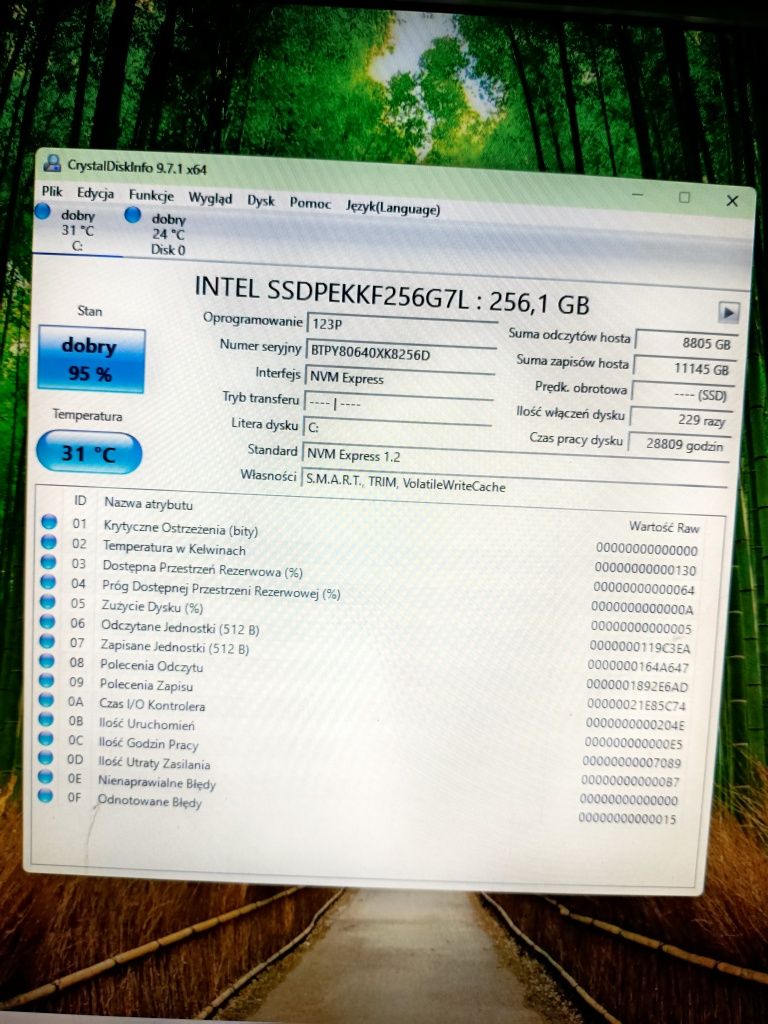Open the Dysk menu
768x1024 pixels.
tap(261, 201)
